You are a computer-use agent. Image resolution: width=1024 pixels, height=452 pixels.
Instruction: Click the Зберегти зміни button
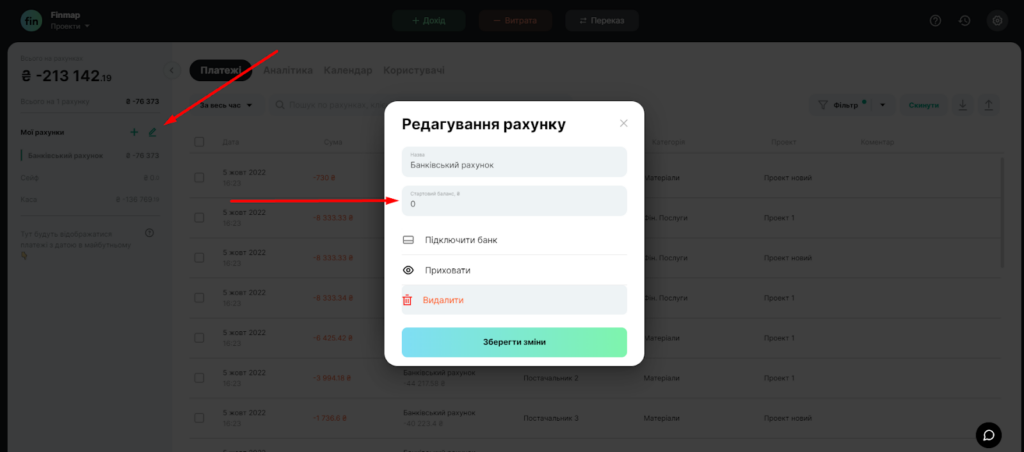click(514, 342)
